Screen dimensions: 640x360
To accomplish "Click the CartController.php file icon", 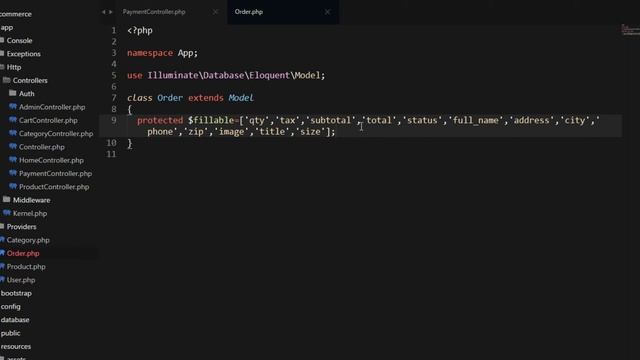I will pyautogui.click(x=13, y=120).
